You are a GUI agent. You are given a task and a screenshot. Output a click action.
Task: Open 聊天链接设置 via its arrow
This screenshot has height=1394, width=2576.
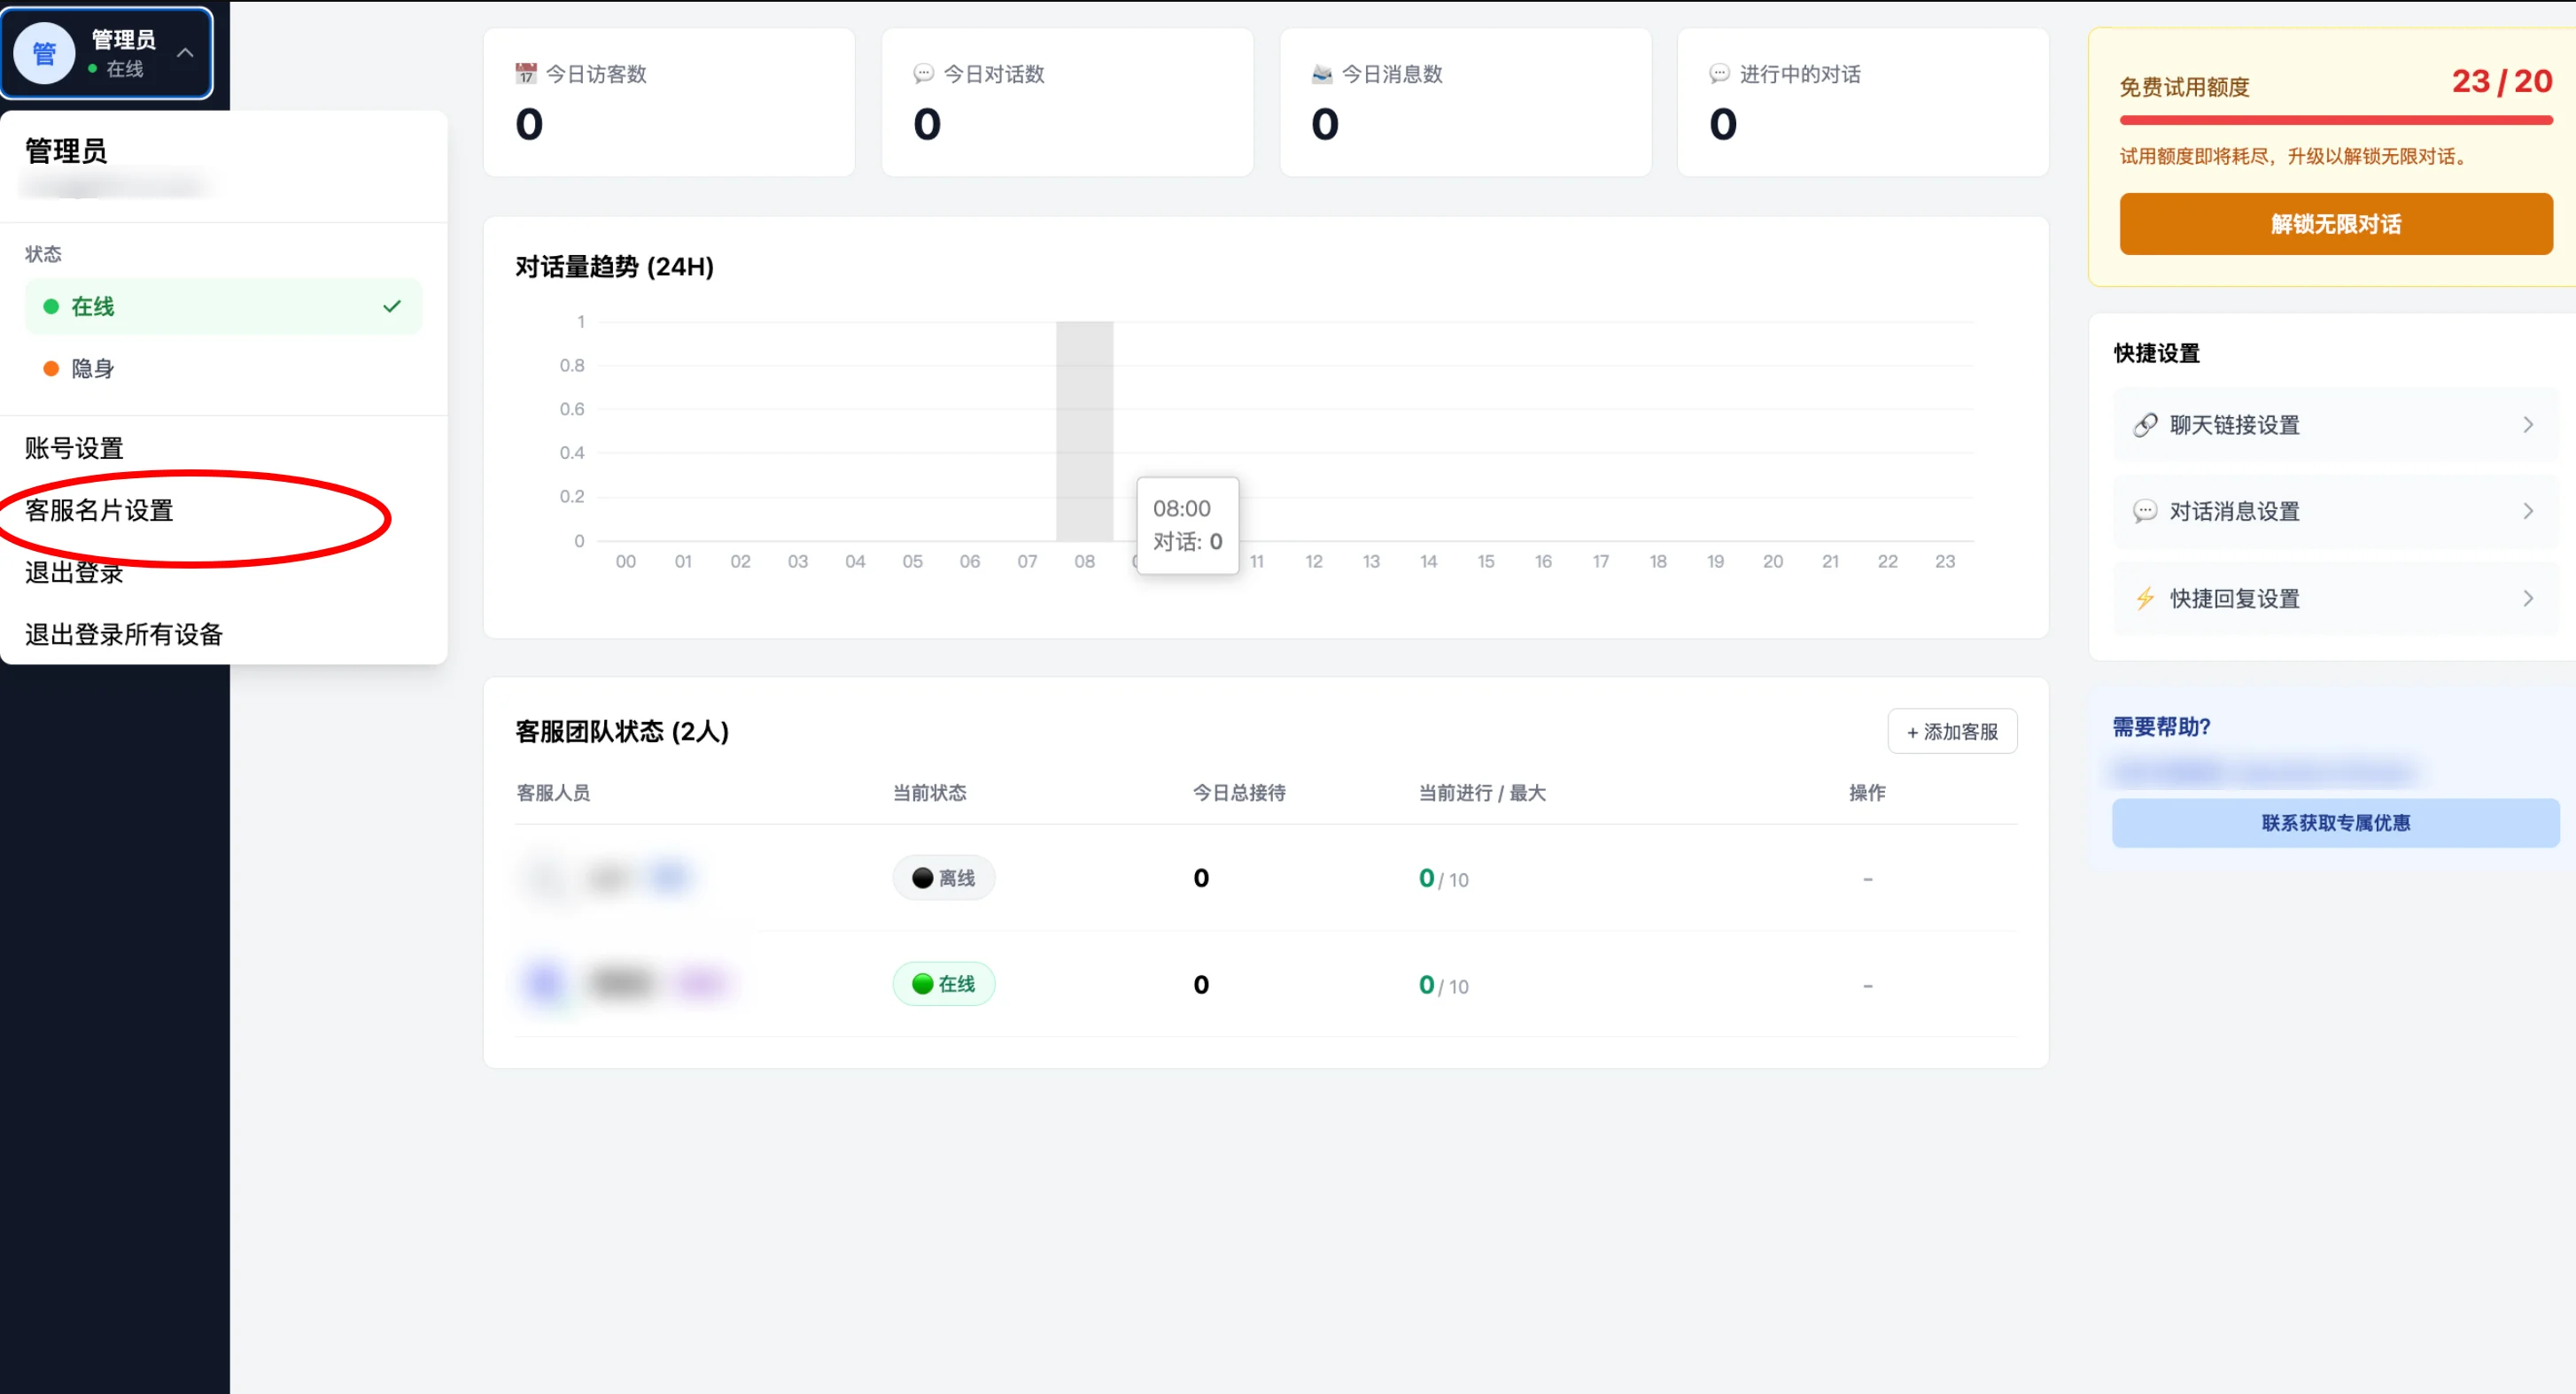[2529, 424]
